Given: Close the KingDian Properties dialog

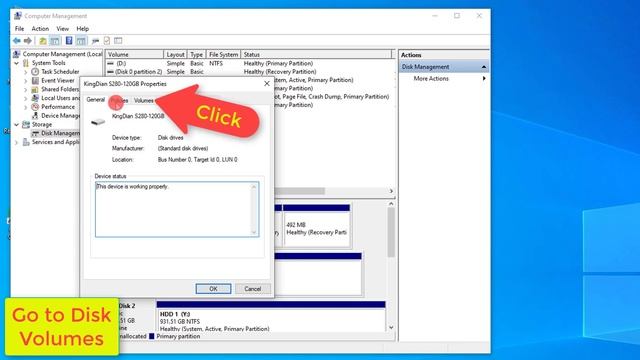Looking at the screenshot, I should click(x=267, y=84).
